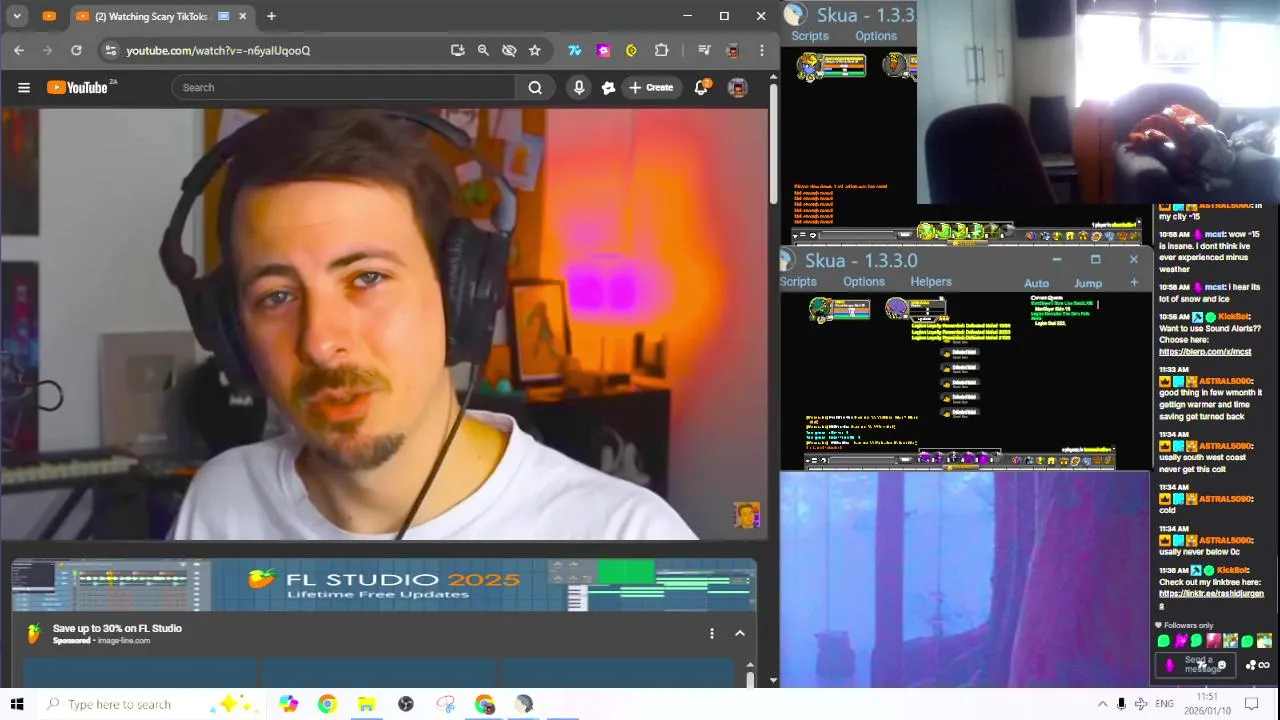Click the sparkle YouTube icon beside Create

point(608,87)
